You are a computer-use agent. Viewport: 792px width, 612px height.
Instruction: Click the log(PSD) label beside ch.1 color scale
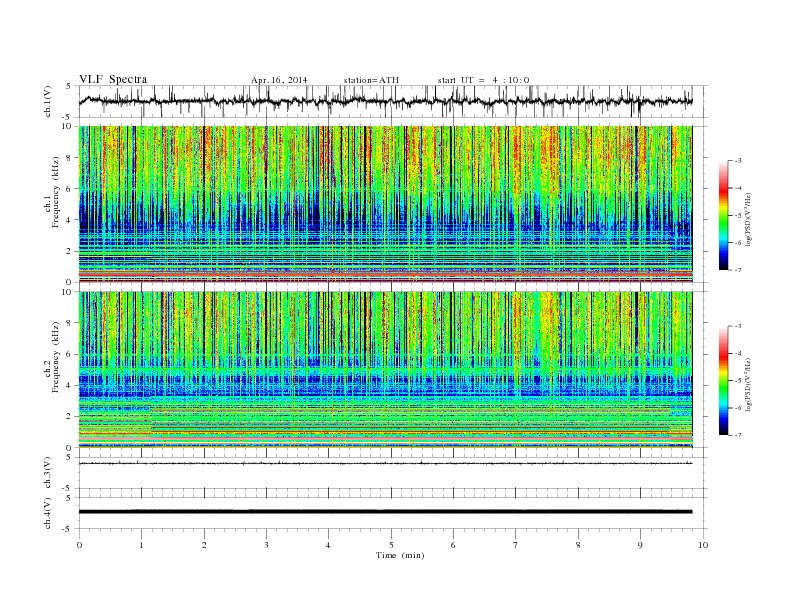coord(749,219)
